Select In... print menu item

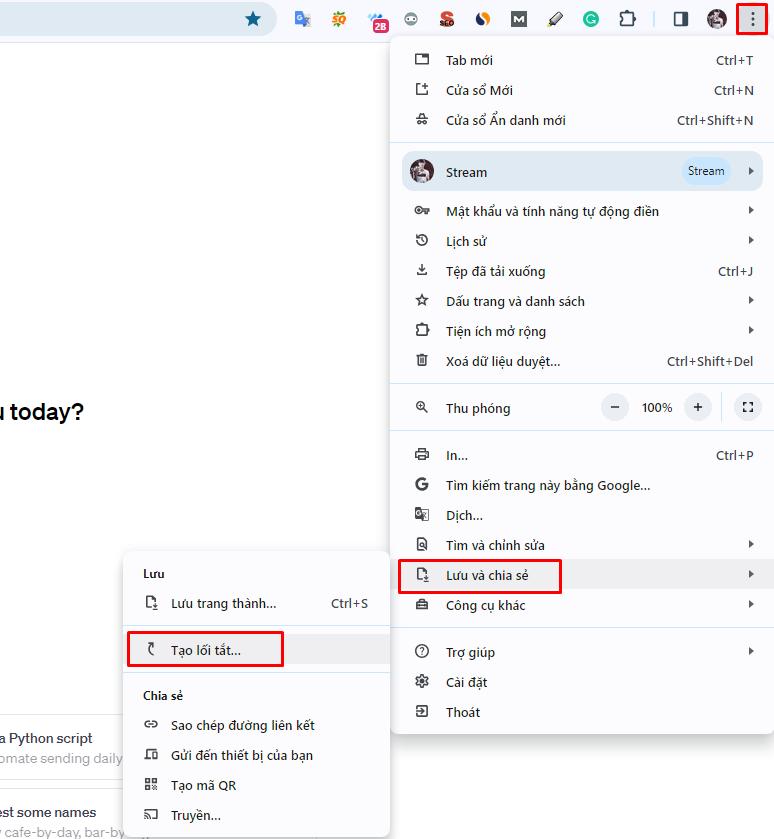pos(582,455)
